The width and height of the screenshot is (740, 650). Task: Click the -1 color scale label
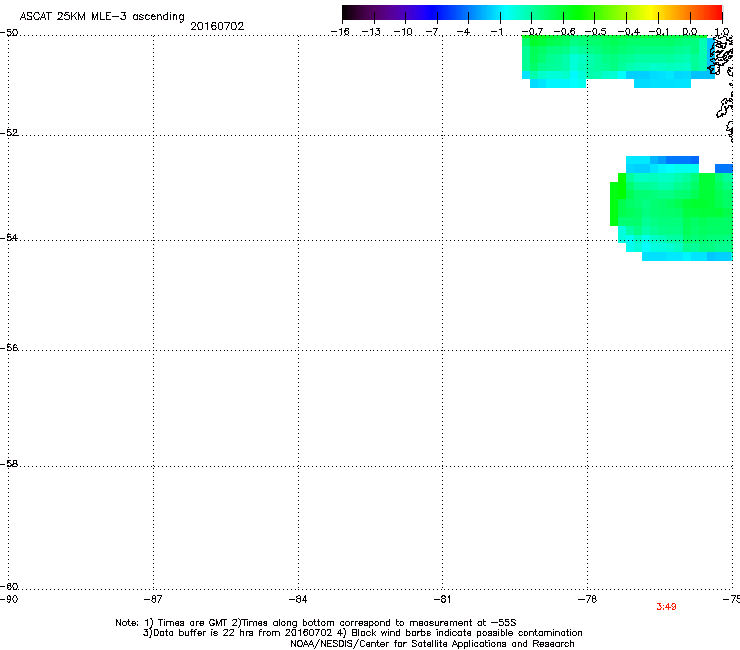(x=496, y=32)
